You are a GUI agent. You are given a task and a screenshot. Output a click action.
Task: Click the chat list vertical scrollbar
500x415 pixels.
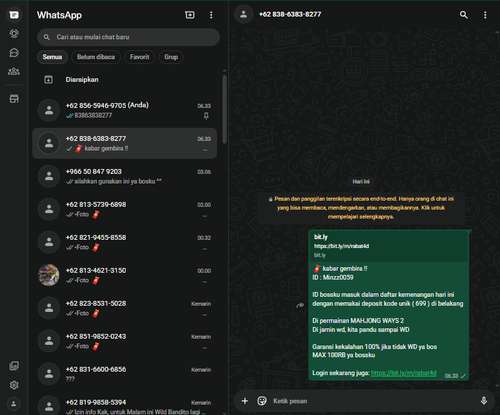click(224, 109)
